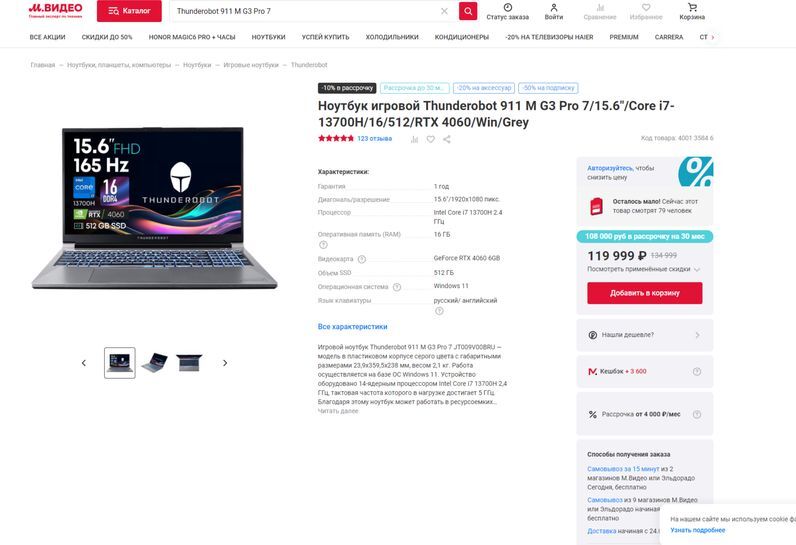The image size is (796, 545).
Task: Click the red search magnifier button
Action: (x=468, y=11)
